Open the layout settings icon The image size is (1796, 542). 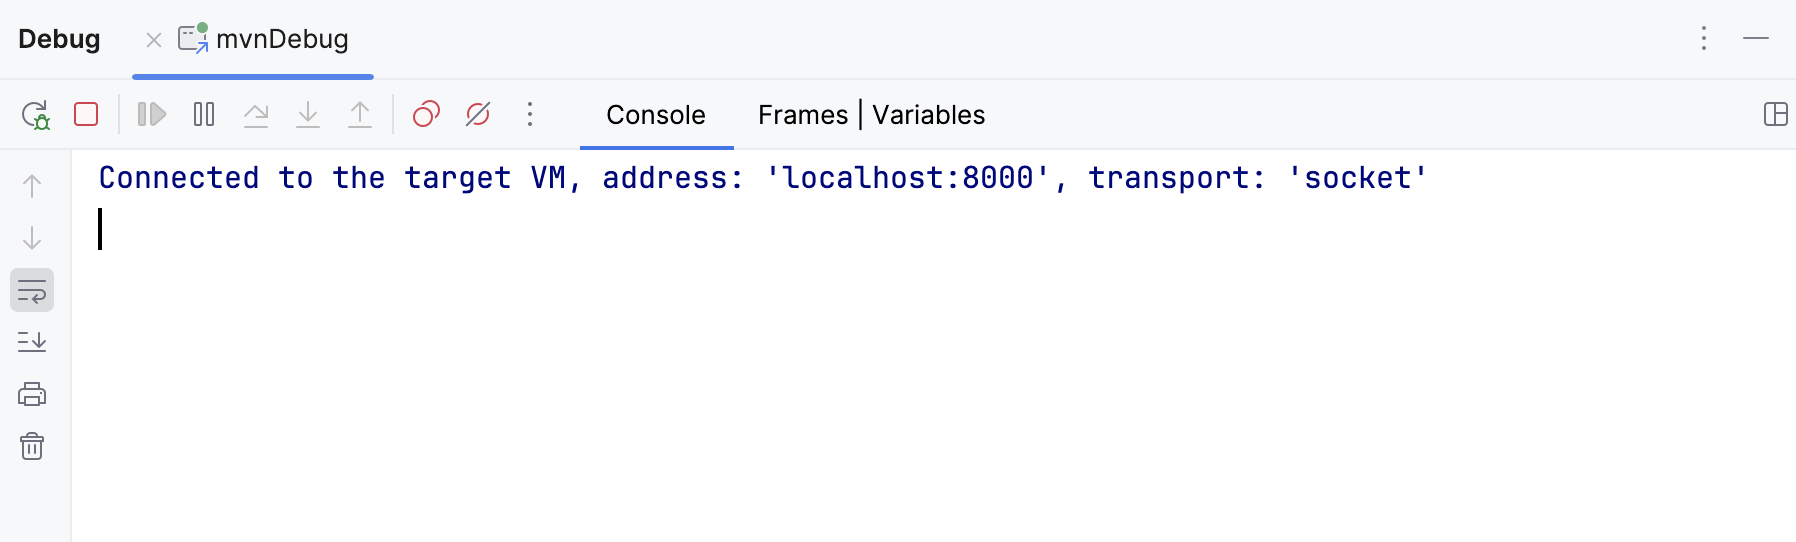[1775, 115]
